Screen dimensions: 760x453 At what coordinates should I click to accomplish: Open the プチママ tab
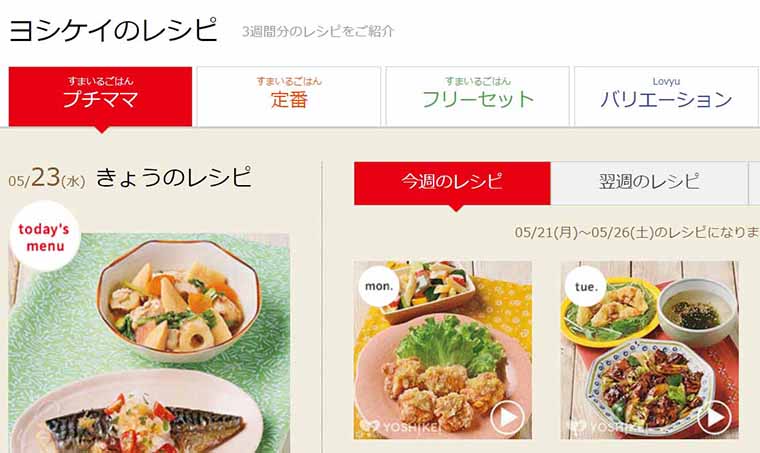point(100,96)
